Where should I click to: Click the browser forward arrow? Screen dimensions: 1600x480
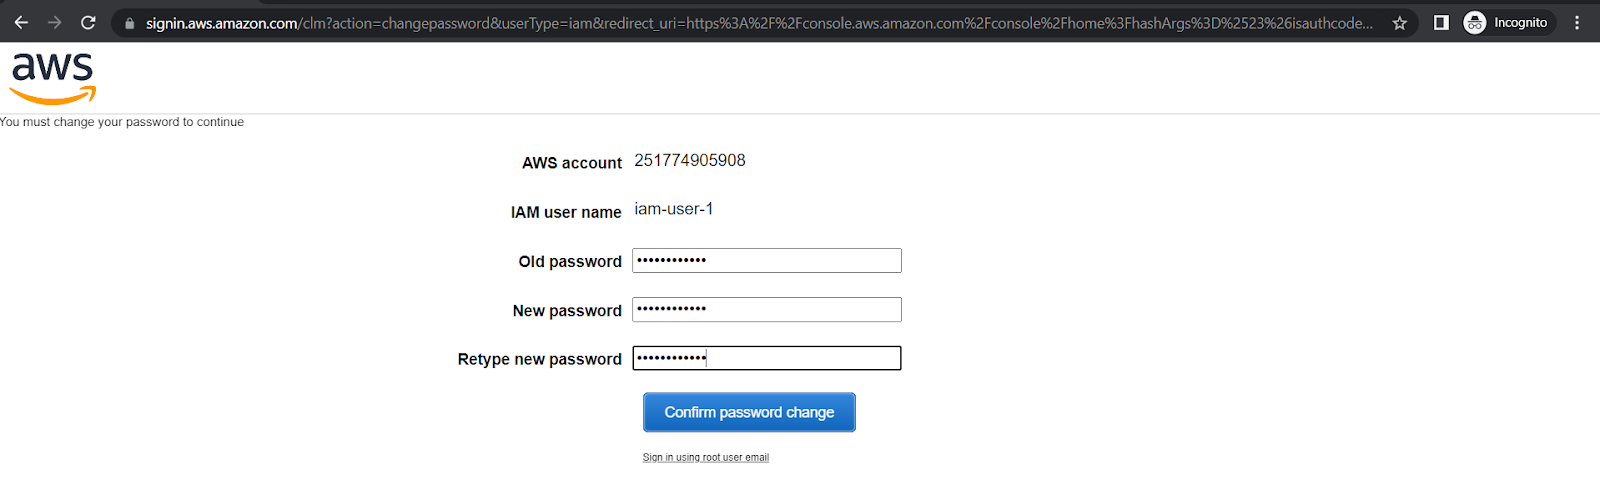pos(55,22)
